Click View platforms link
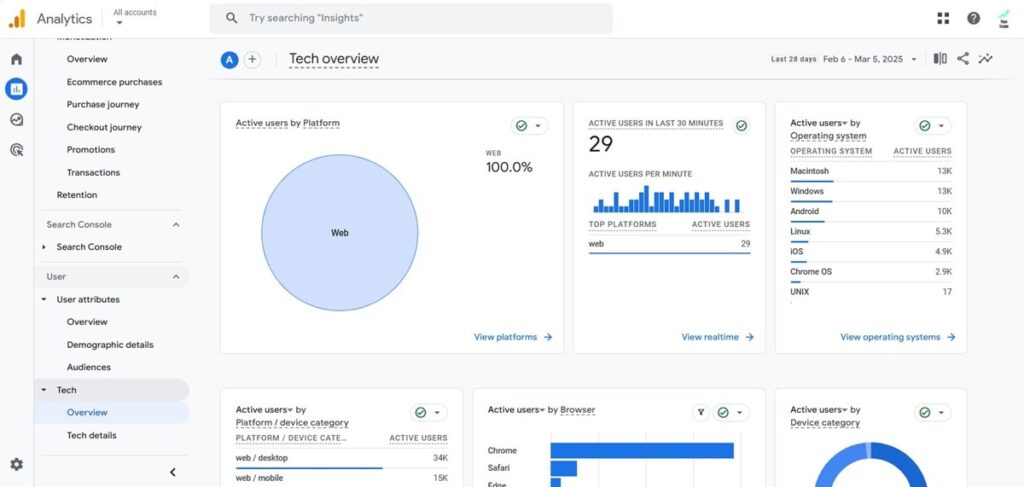The image size is (1024, 487). (513, 337)
